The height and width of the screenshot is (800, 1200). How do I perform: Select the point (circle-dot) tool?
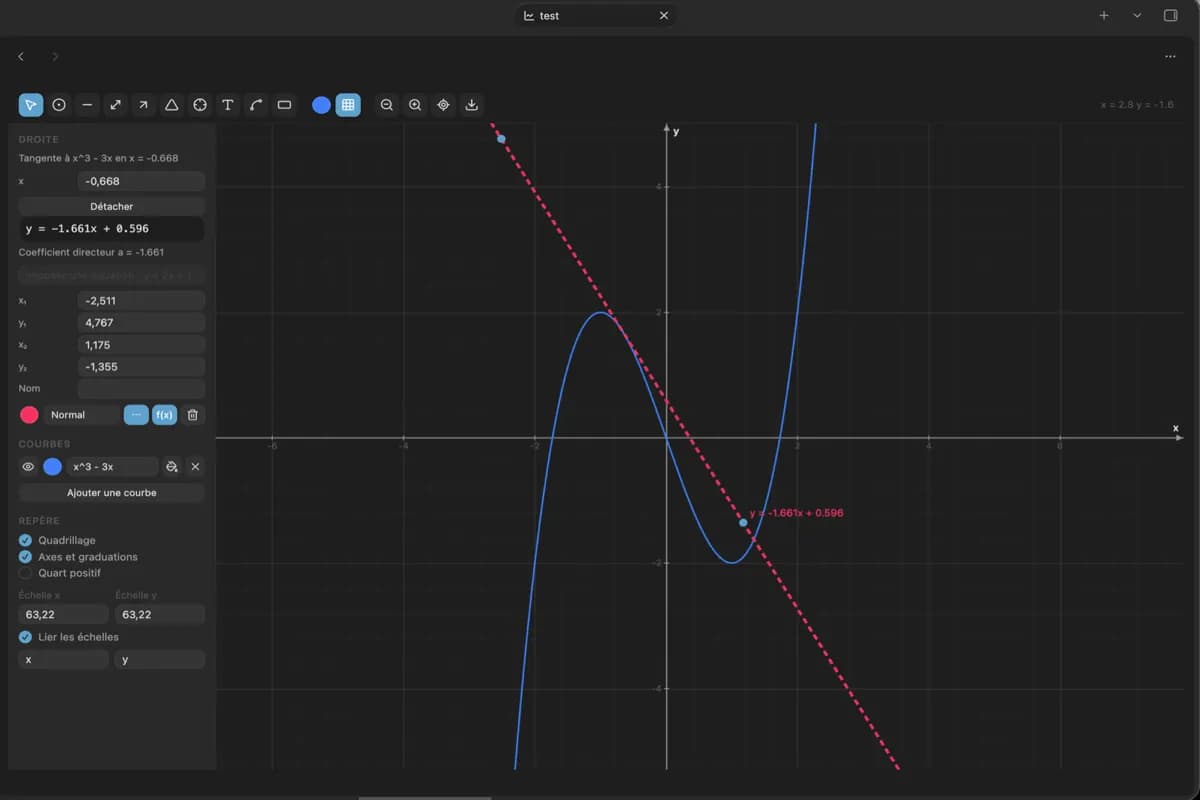(x=59, y=104)
